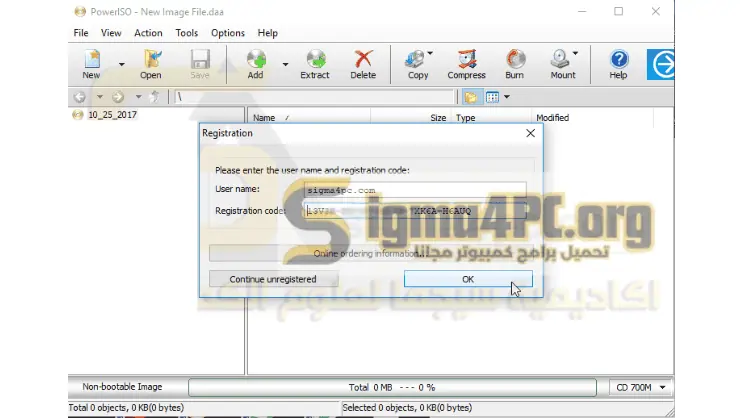Click the Back navigation arrow
This screenshot has height=418, width=743.
(80, 97)
